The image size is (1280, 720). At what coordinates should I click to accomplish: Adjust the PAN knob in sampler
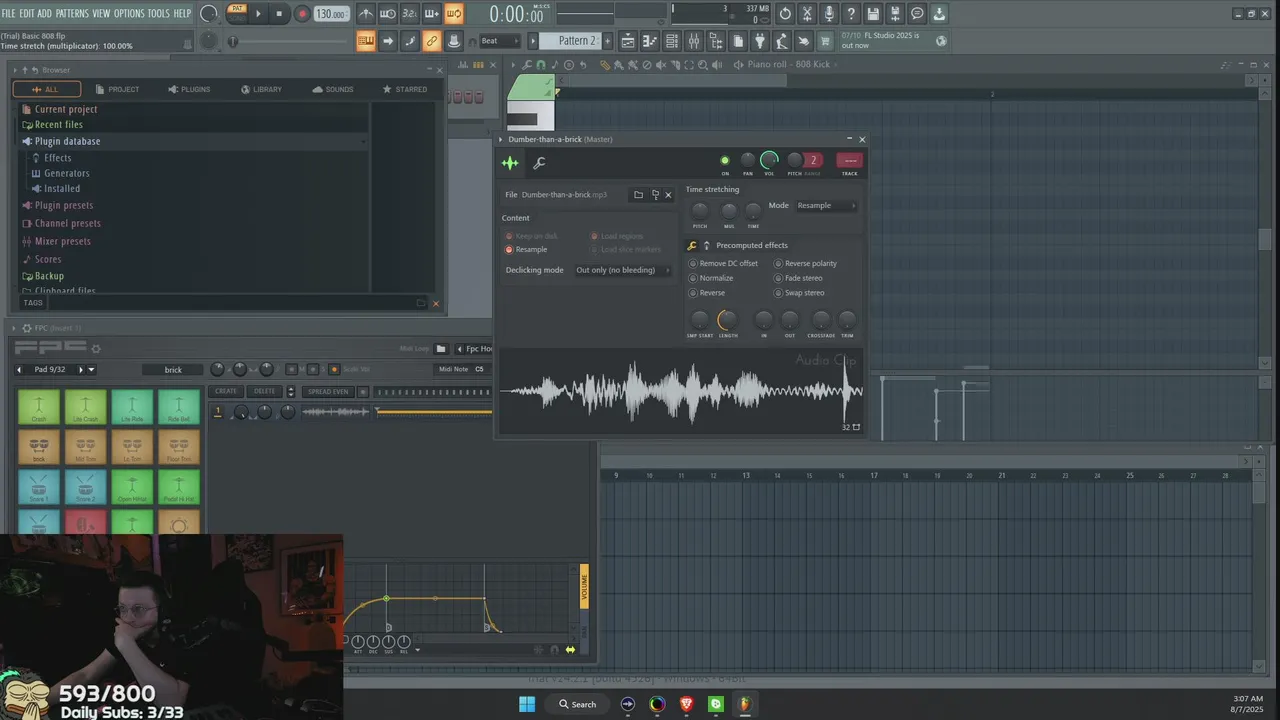pos(748,160)
